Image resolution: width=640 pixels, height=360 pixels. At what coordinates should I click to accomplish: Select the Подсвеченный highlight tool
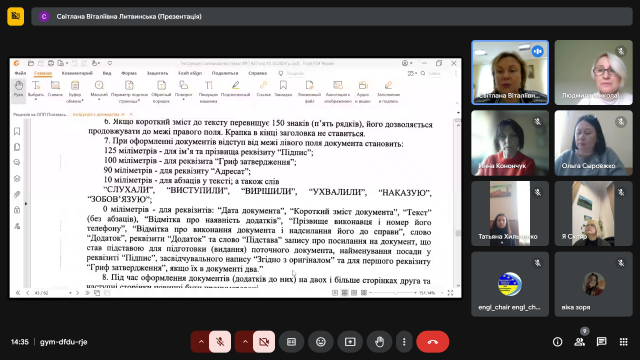point(236,89)
